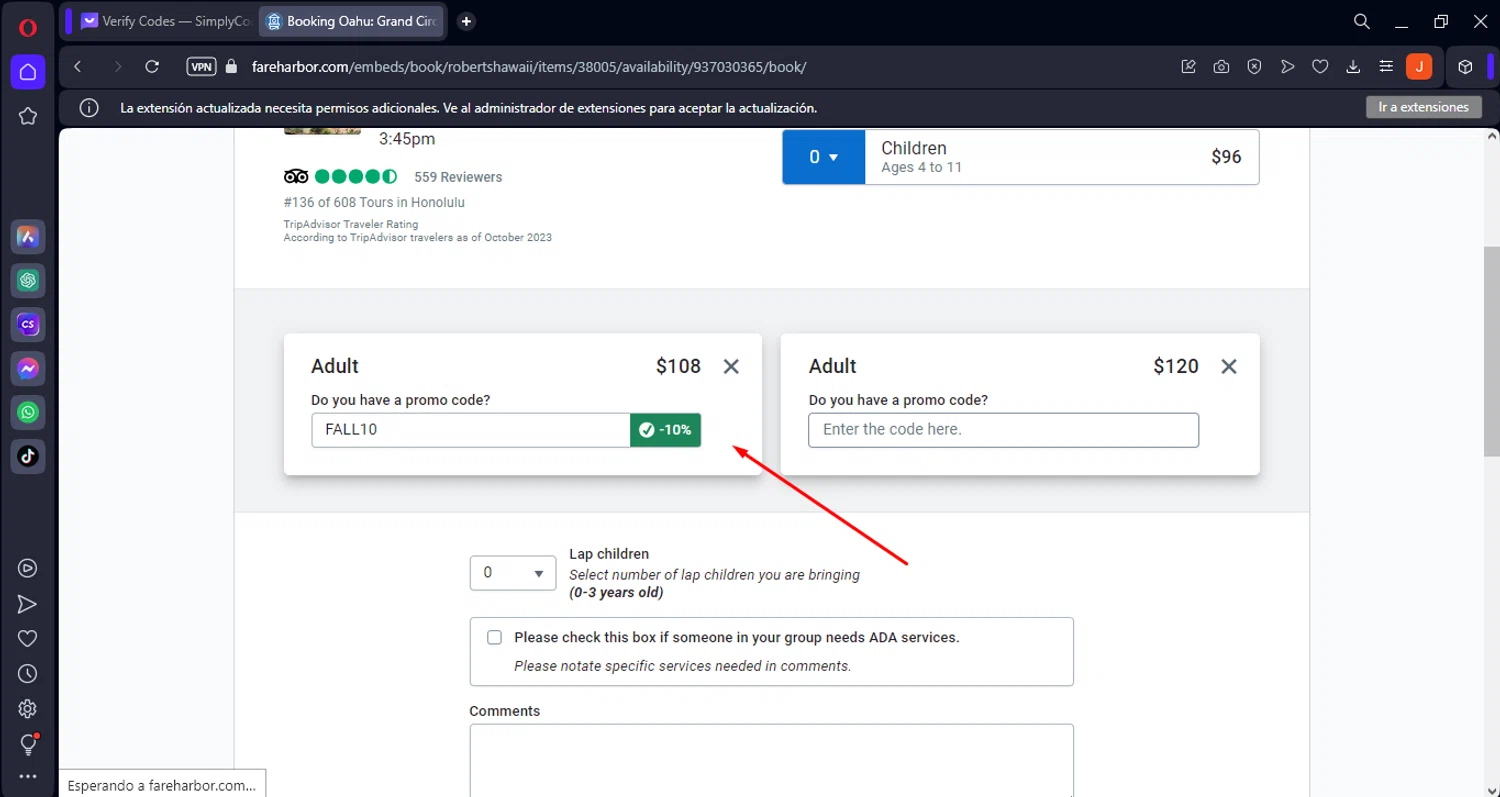The width and height of the screenshot is (1500, 797).
Task: Open ChatGPT in the sidebar
Action: (x=28, y=281)
